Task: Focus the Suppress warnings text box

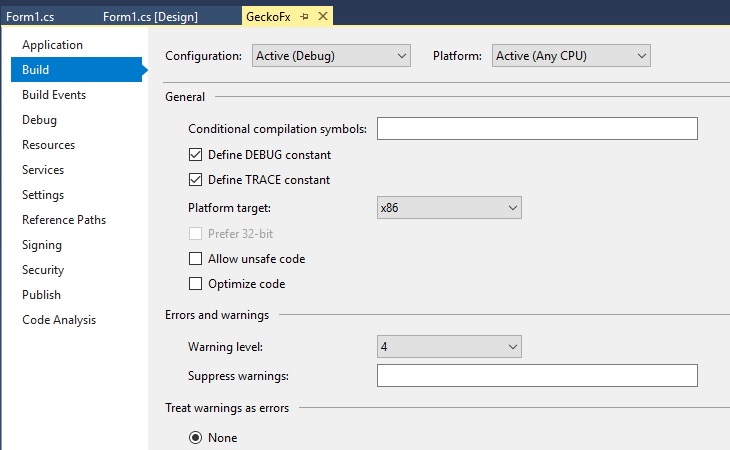Action: point(536,376)
